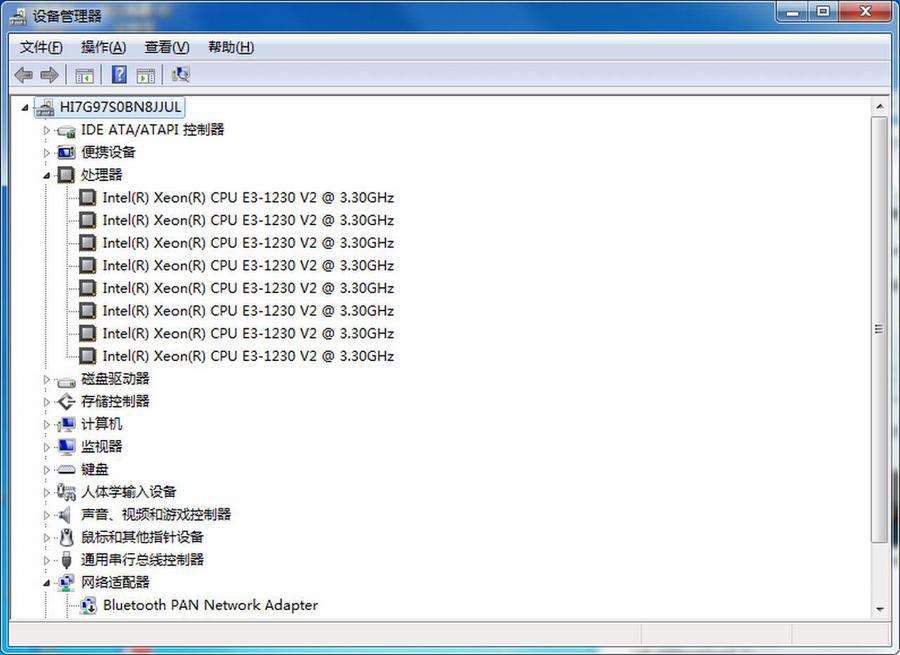Image resolution: width=900 pixels, height=655 pixels.
Task: Expand the 人体学输入设备 node
Action: click(47, 492)
